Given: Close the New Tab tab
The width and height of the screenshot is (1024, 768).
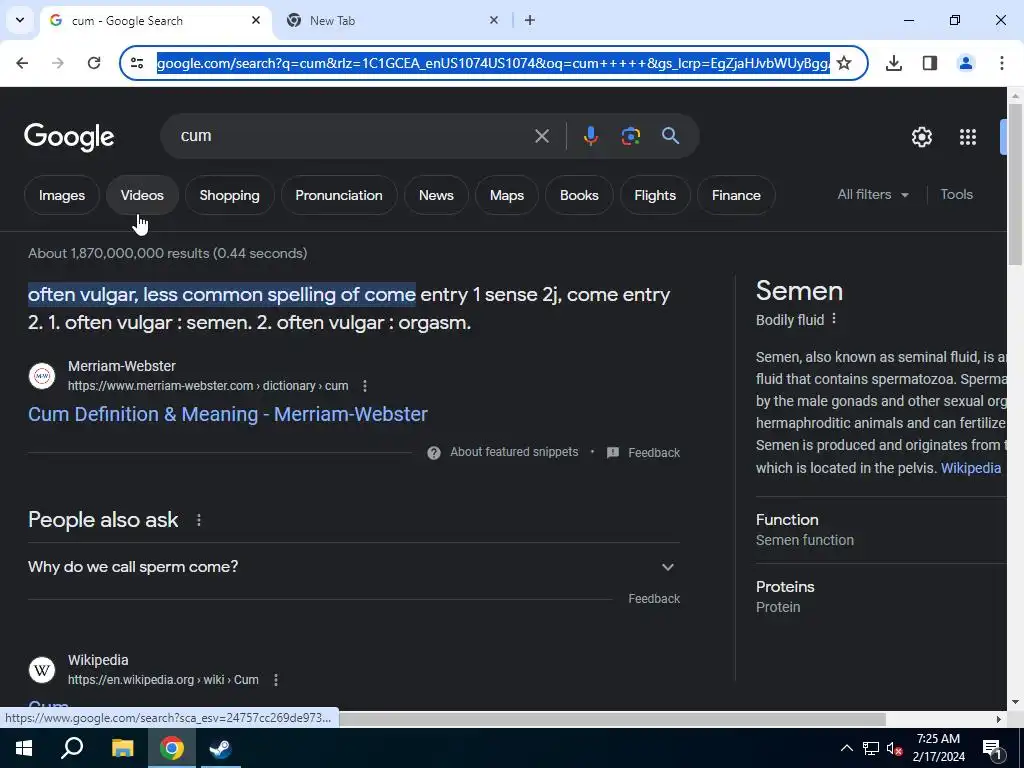Looking at the screenshot, I should (494, 20).
